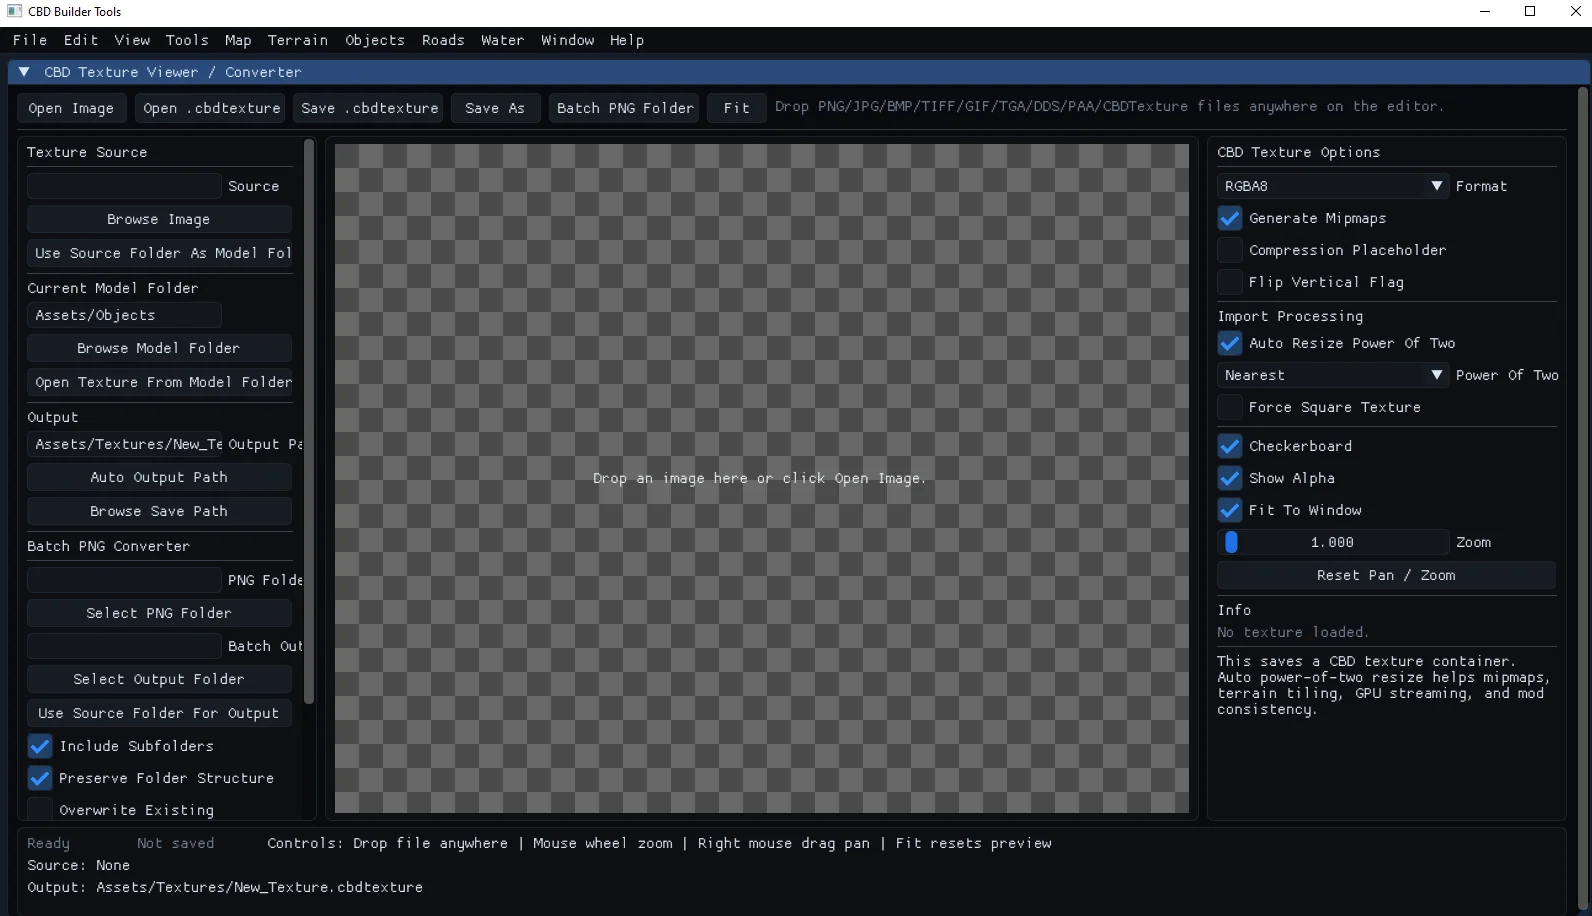
Task: Toggle Generate Mipmaps checkbox
Action: coord(1230,218)
